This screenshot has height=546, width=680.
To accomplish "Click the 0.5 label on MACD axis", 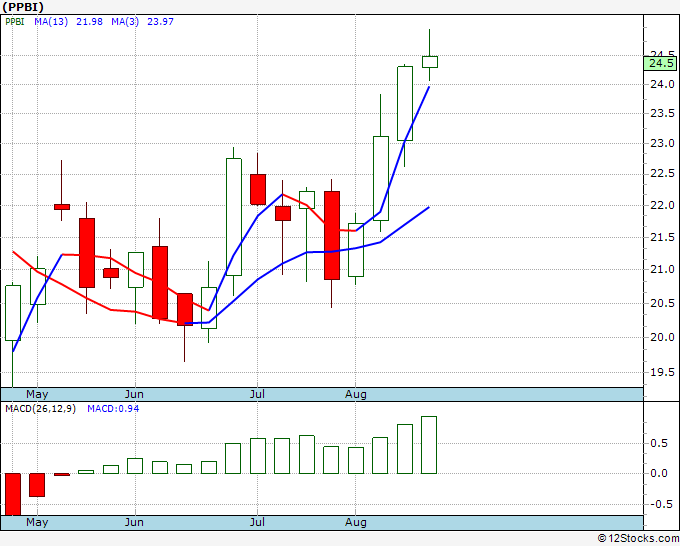I will click(x=659, y=443).
